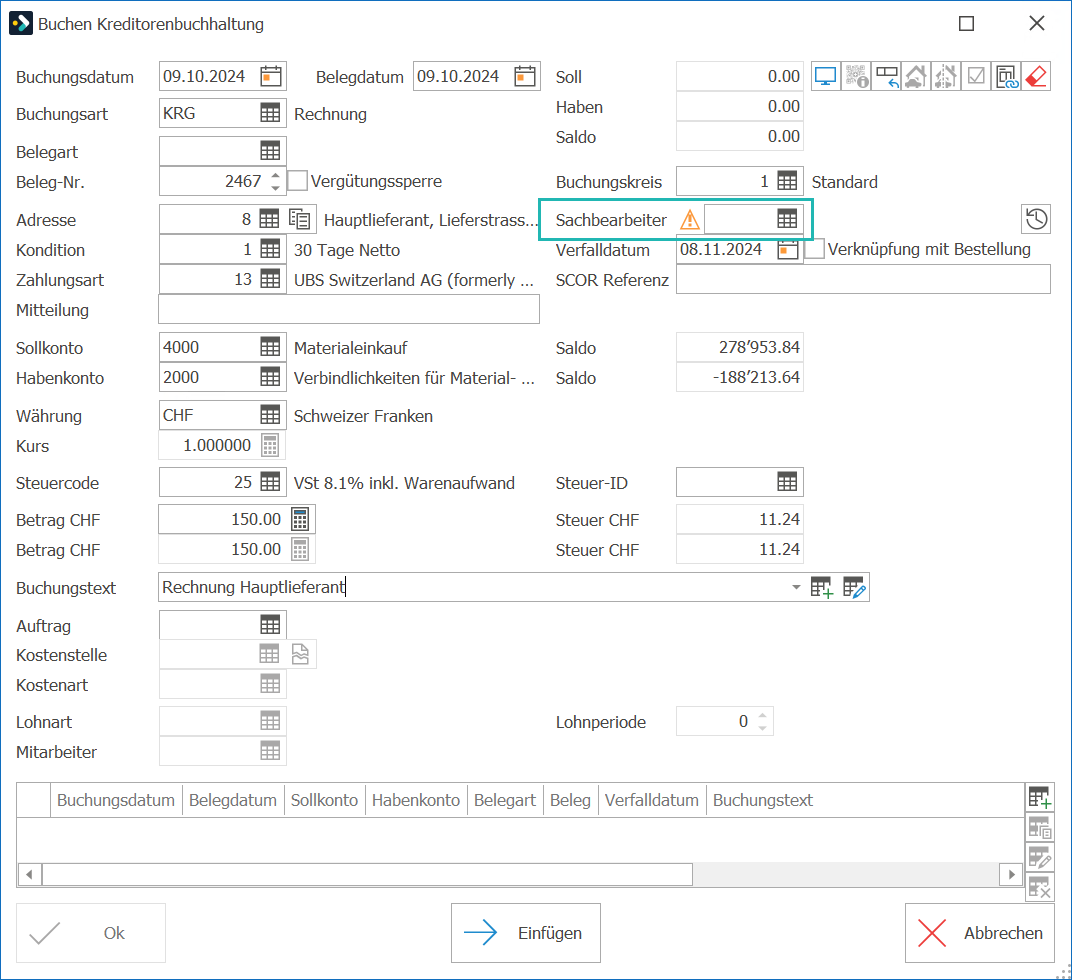The width and height of the screenshot is (1072, 980).
Task: Add a row to the bookings grid
Action: 1039,797
